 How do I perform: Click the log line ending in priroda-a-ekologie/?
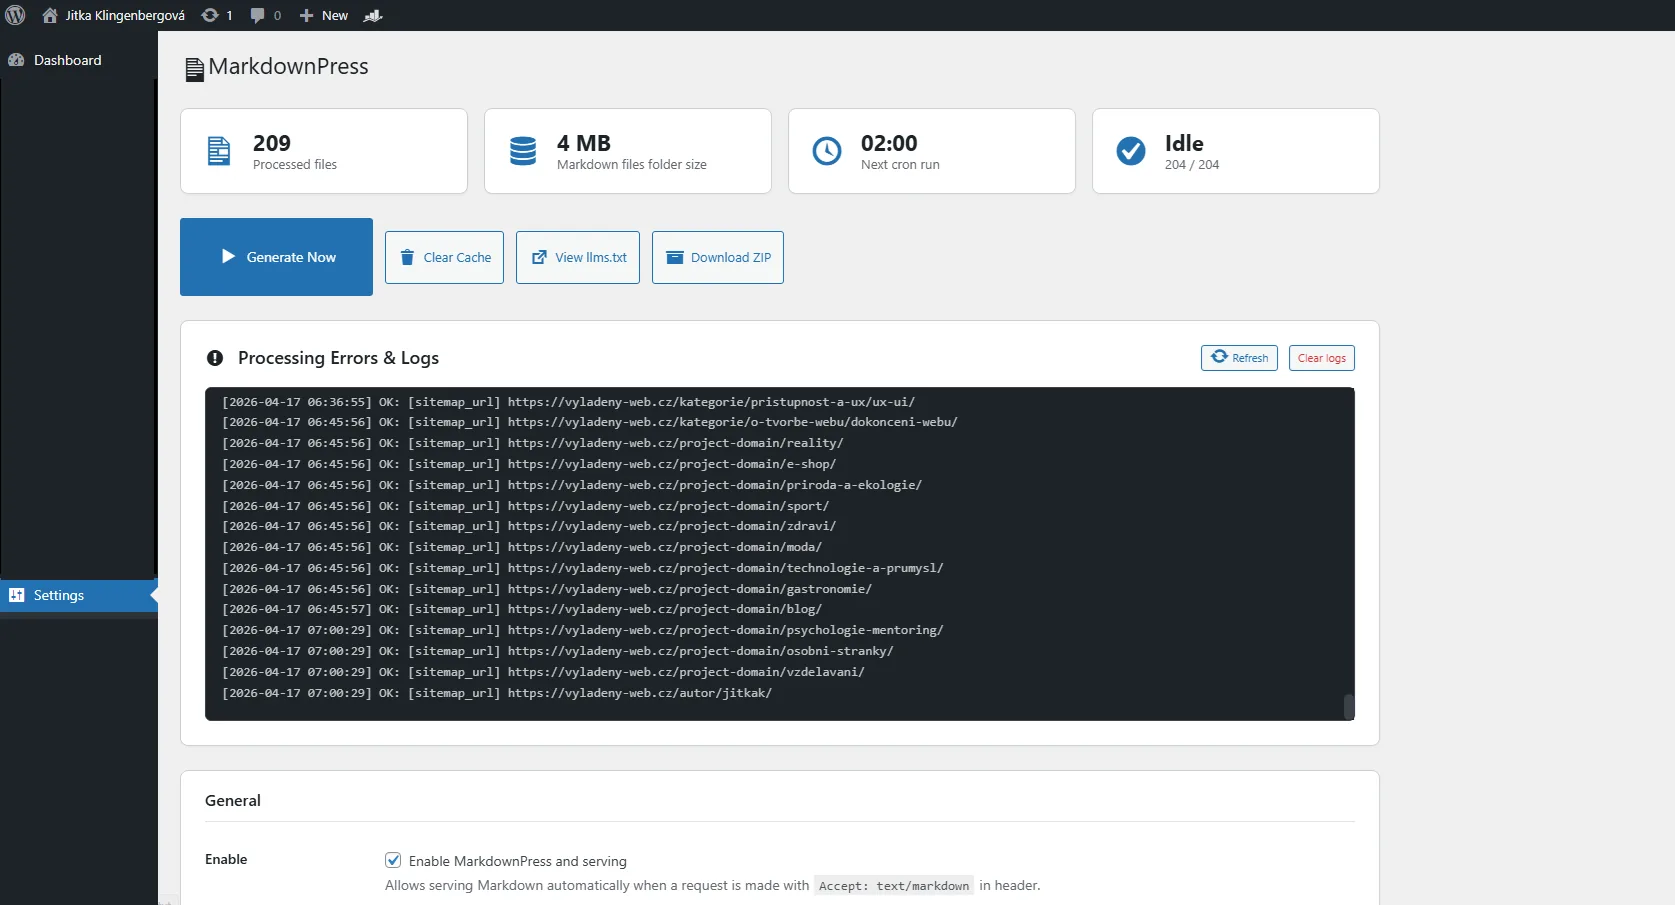click(572, 485)
